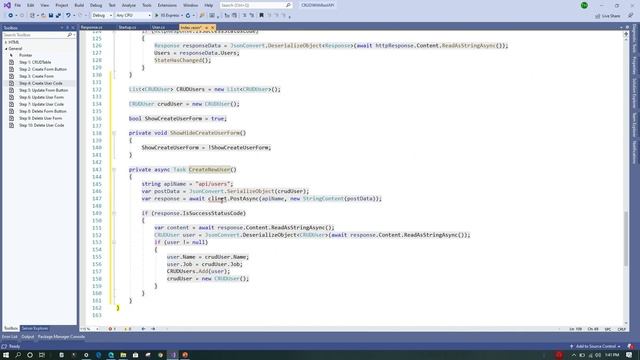This screenshot has width=640, height=360.
Task: Click the Save All toolbar icon
Action: 58,16
